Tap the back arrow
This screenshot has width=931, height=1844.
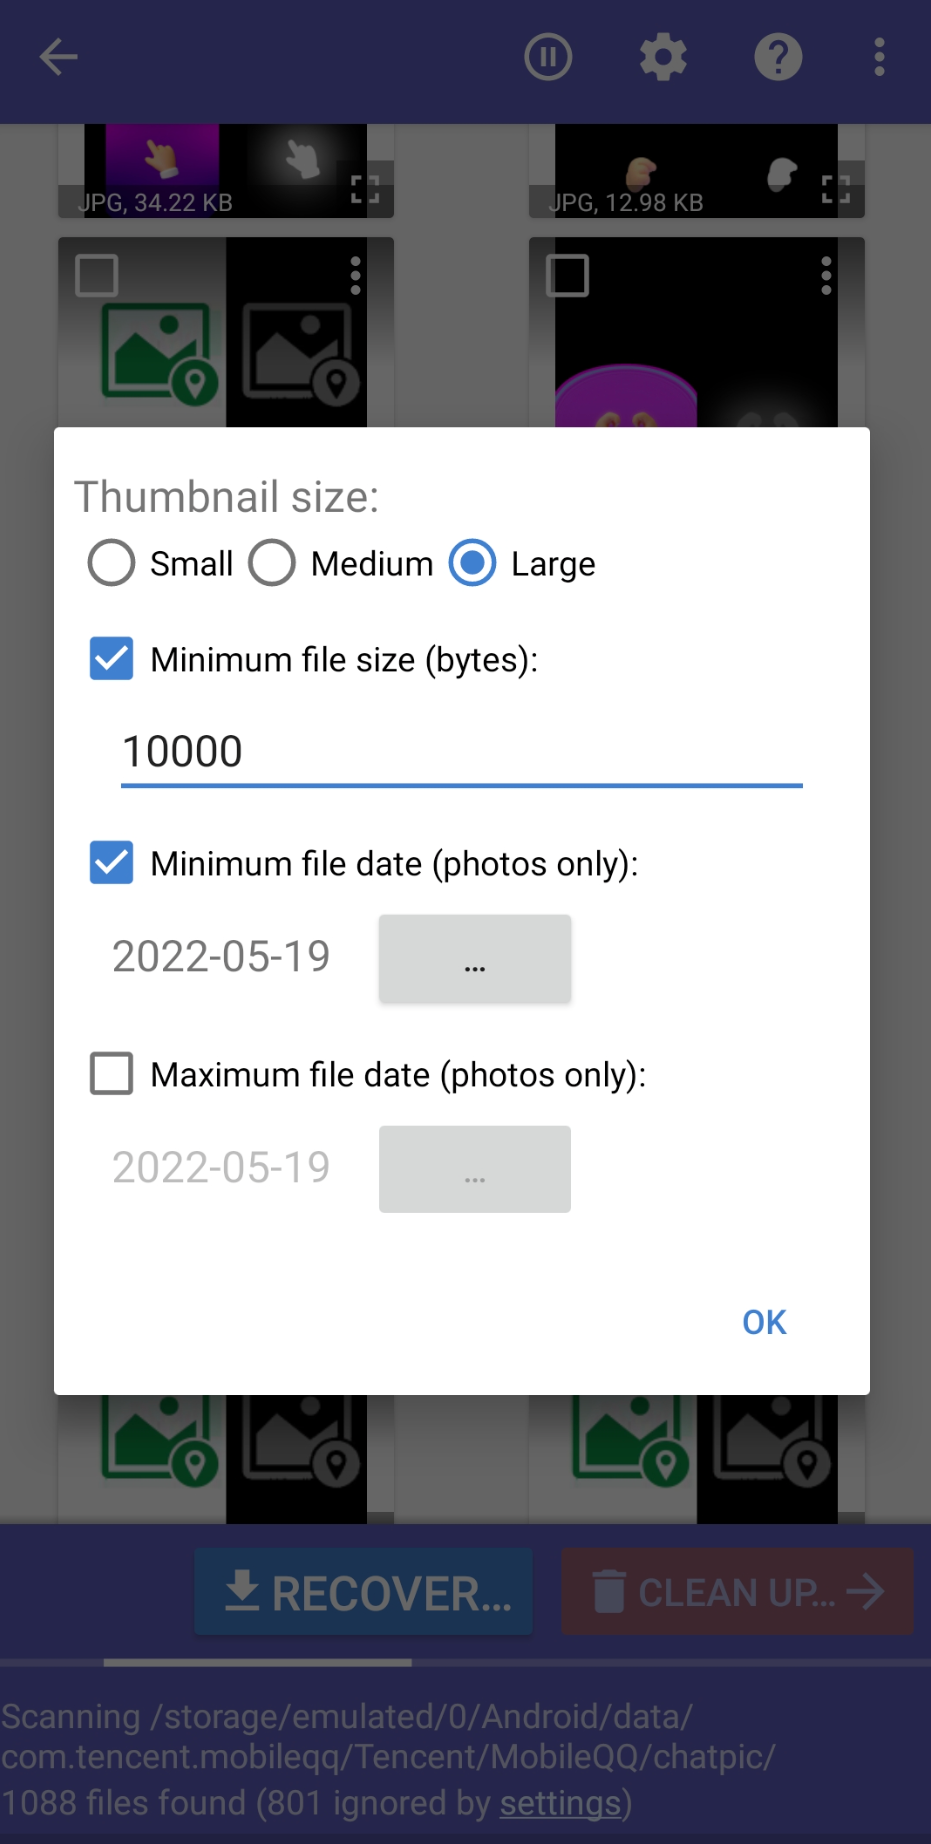[58, 57]
